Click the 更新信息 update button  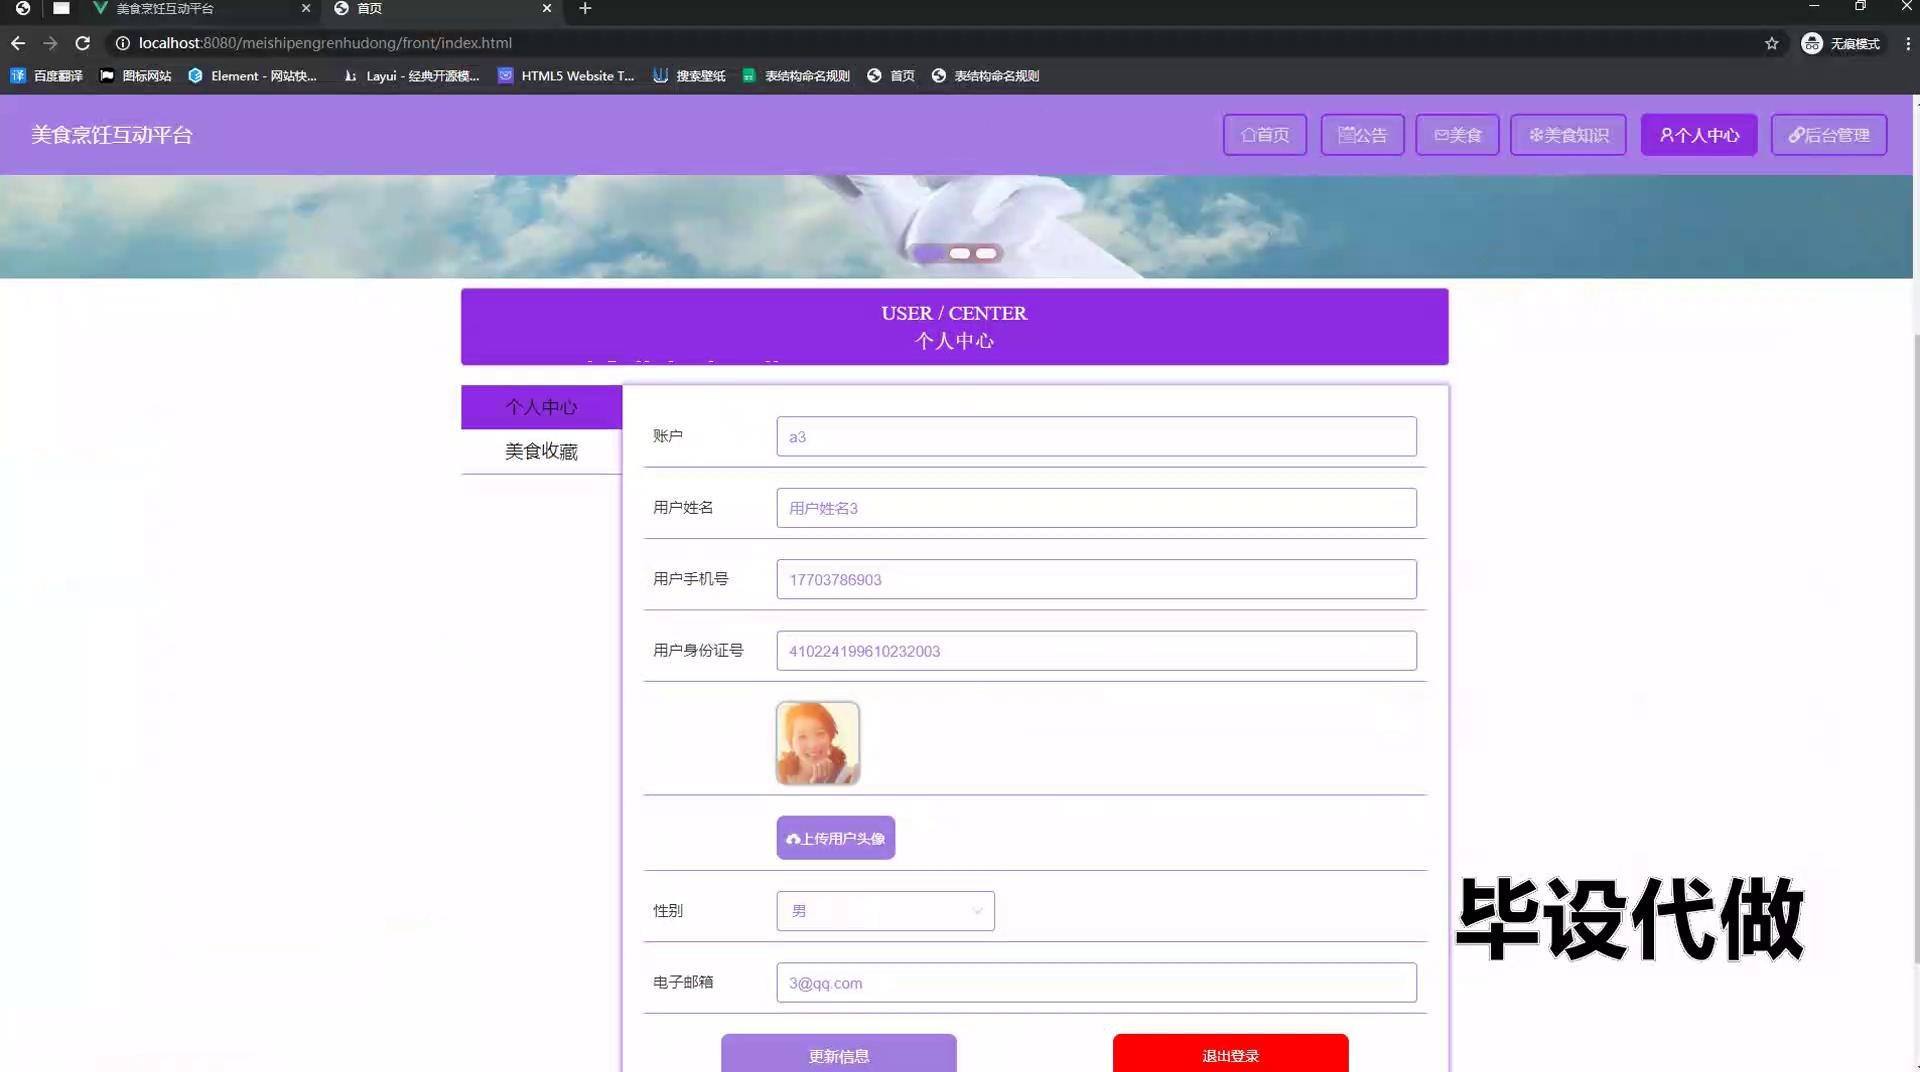click(838, 1055)
